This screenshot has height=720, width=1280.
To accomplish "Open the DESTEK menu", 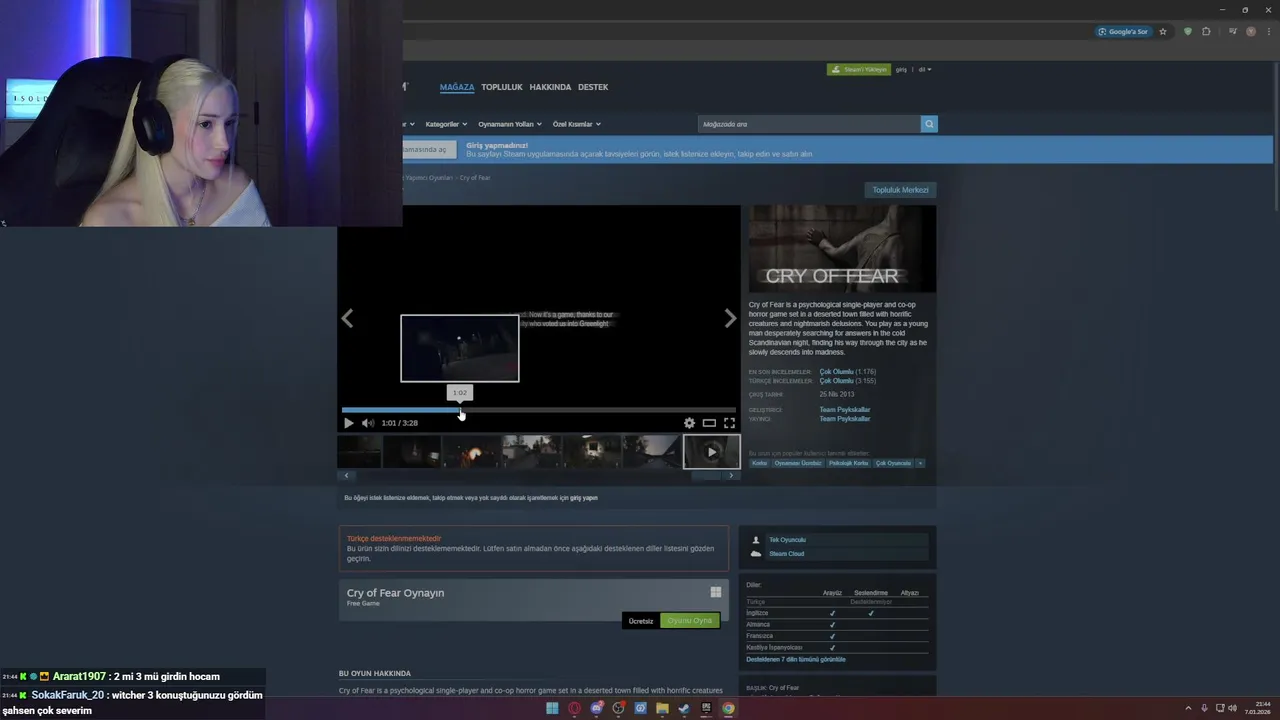I will tap(593, 87).
